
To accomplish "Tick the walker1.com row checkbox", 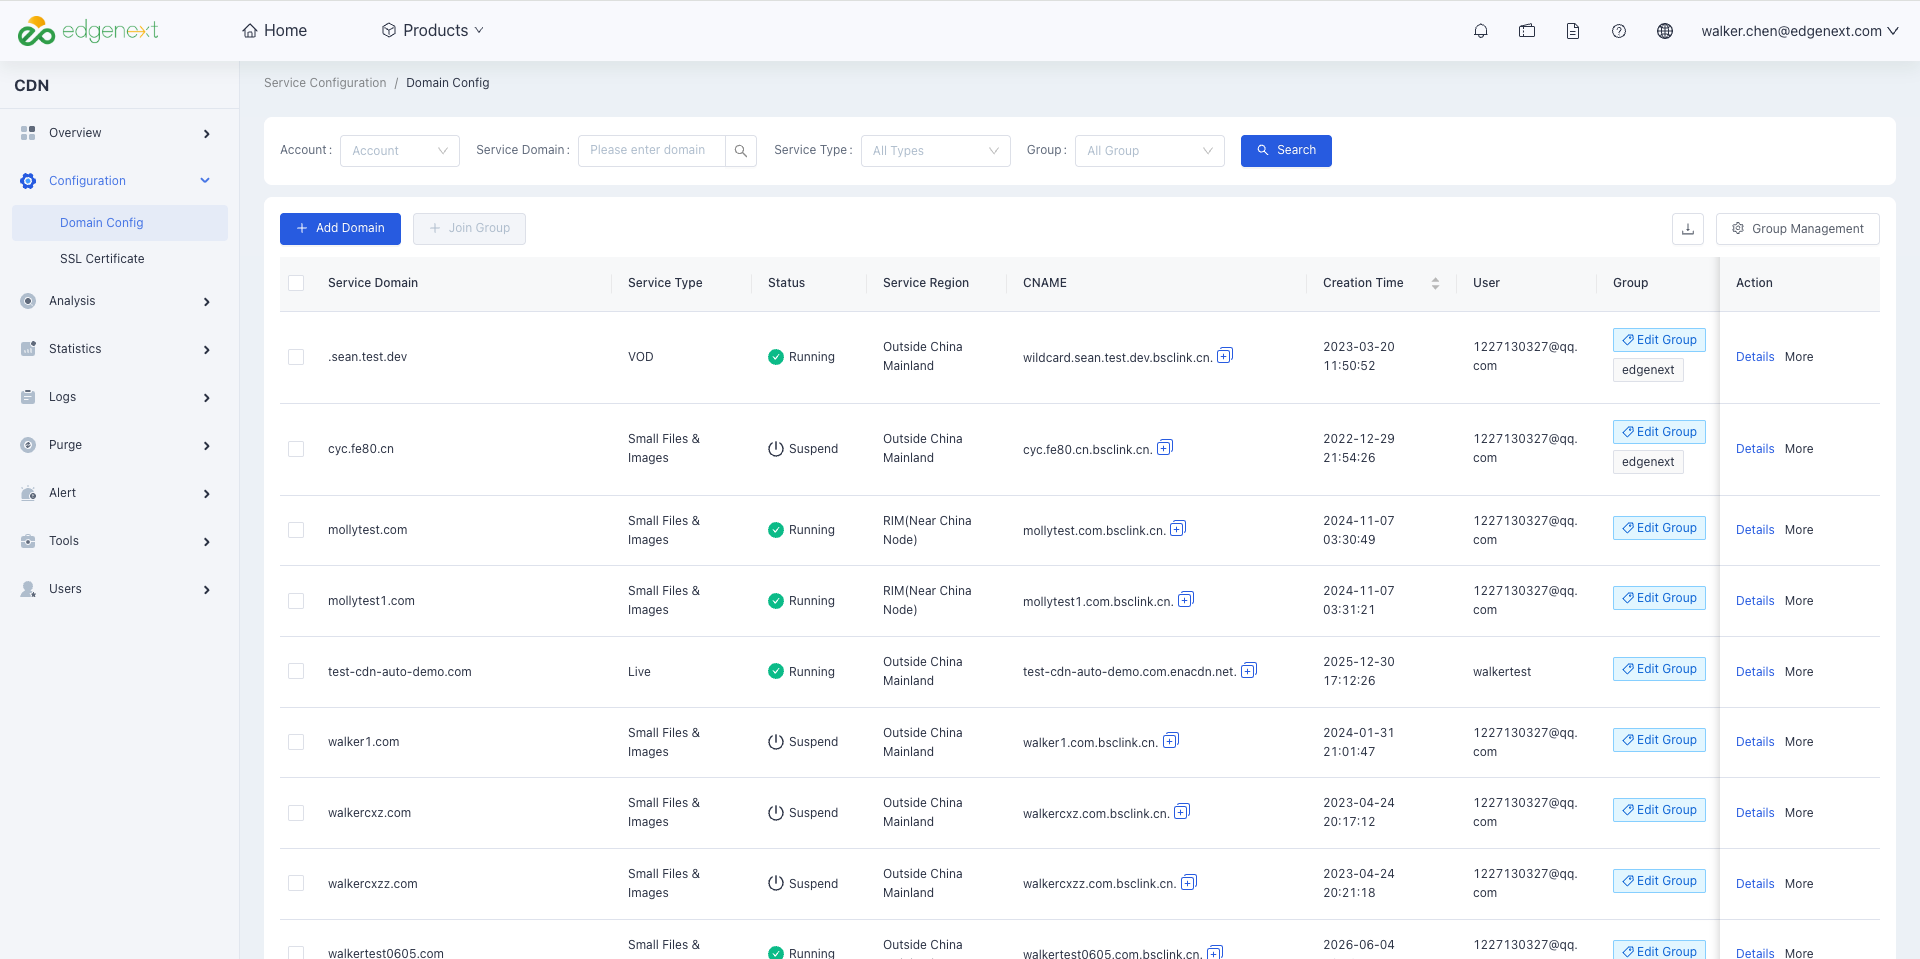I will [x=296, y=742].
